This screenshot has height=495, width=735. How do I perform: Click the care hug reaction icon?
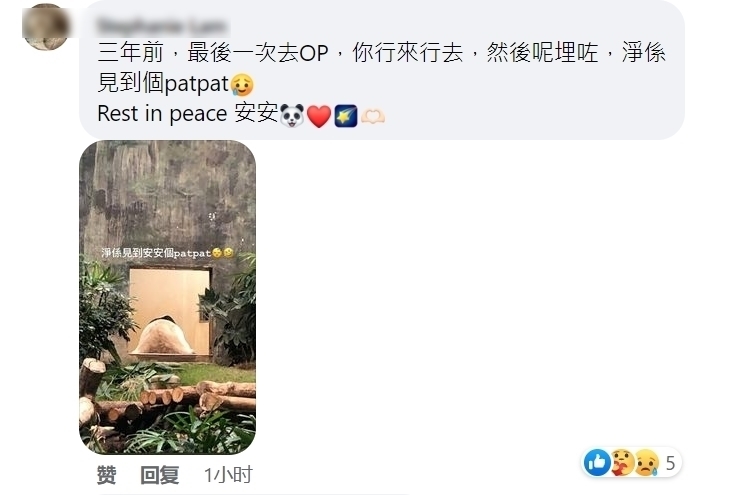point(622,462)
